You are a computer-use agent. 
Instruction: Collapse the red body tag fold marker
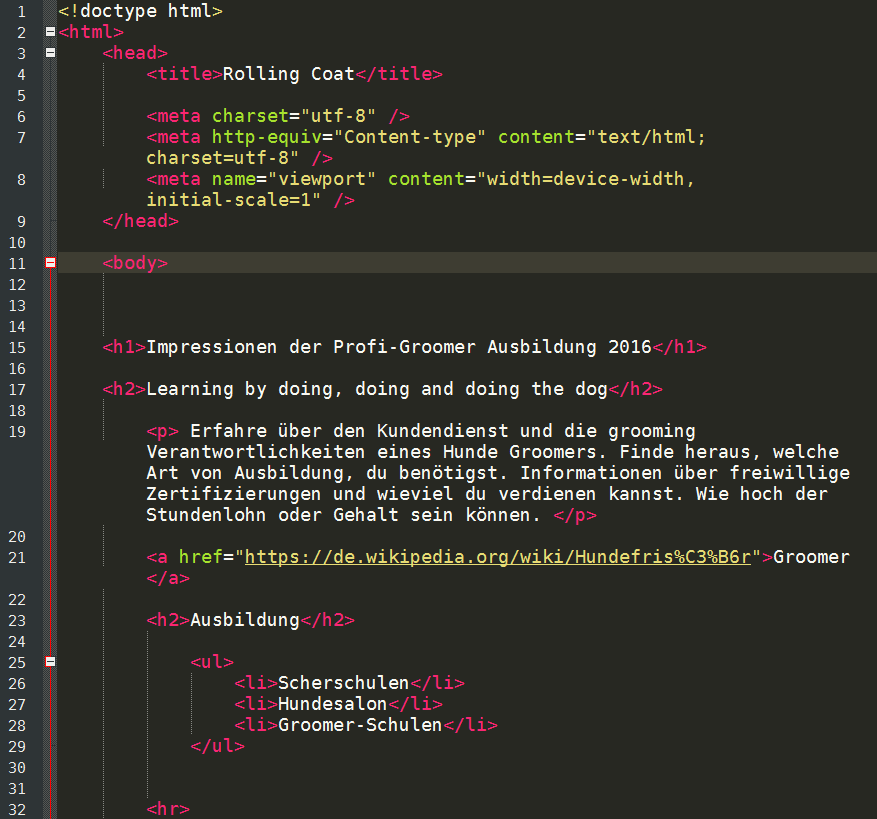(50, 262)
